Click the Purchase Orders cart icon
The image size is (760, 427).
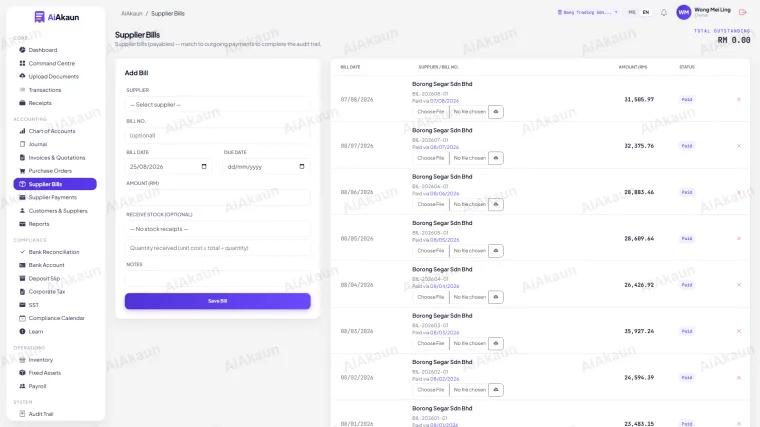point(22,171)
